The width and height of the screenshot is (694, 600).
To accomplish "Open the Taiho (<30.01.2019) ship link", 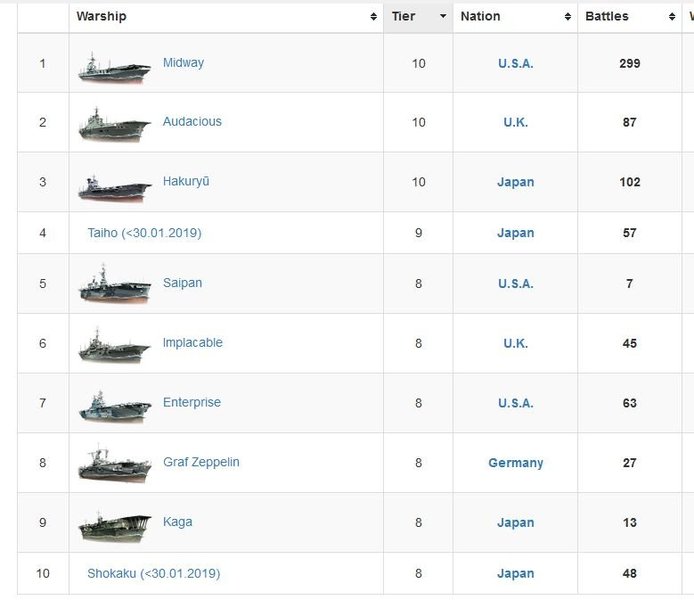I will click(x=144, y=233).
